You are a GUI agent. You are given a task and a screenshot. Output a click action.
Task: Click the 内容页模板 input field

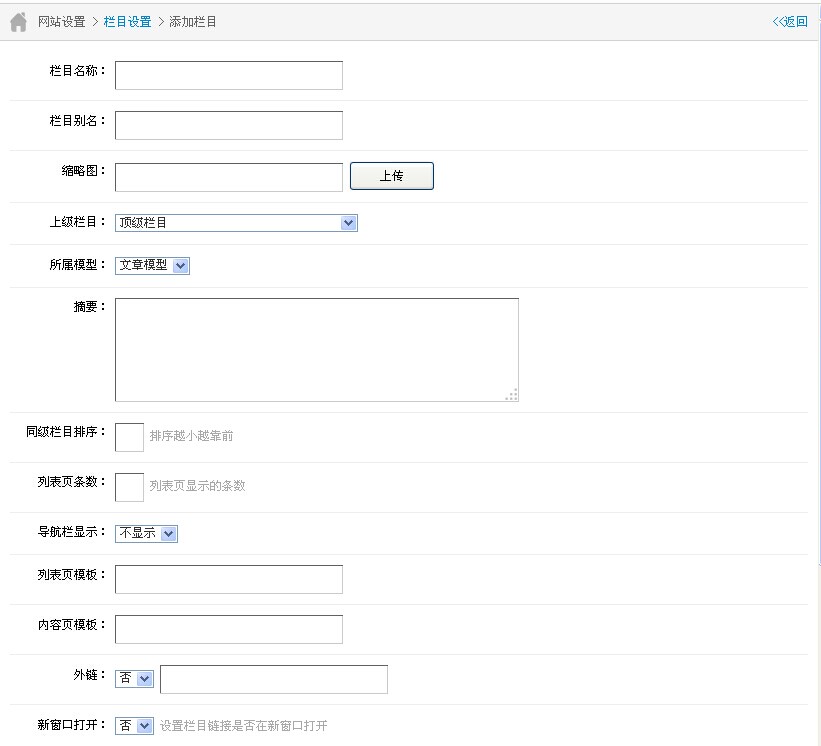tap(229, 629)
